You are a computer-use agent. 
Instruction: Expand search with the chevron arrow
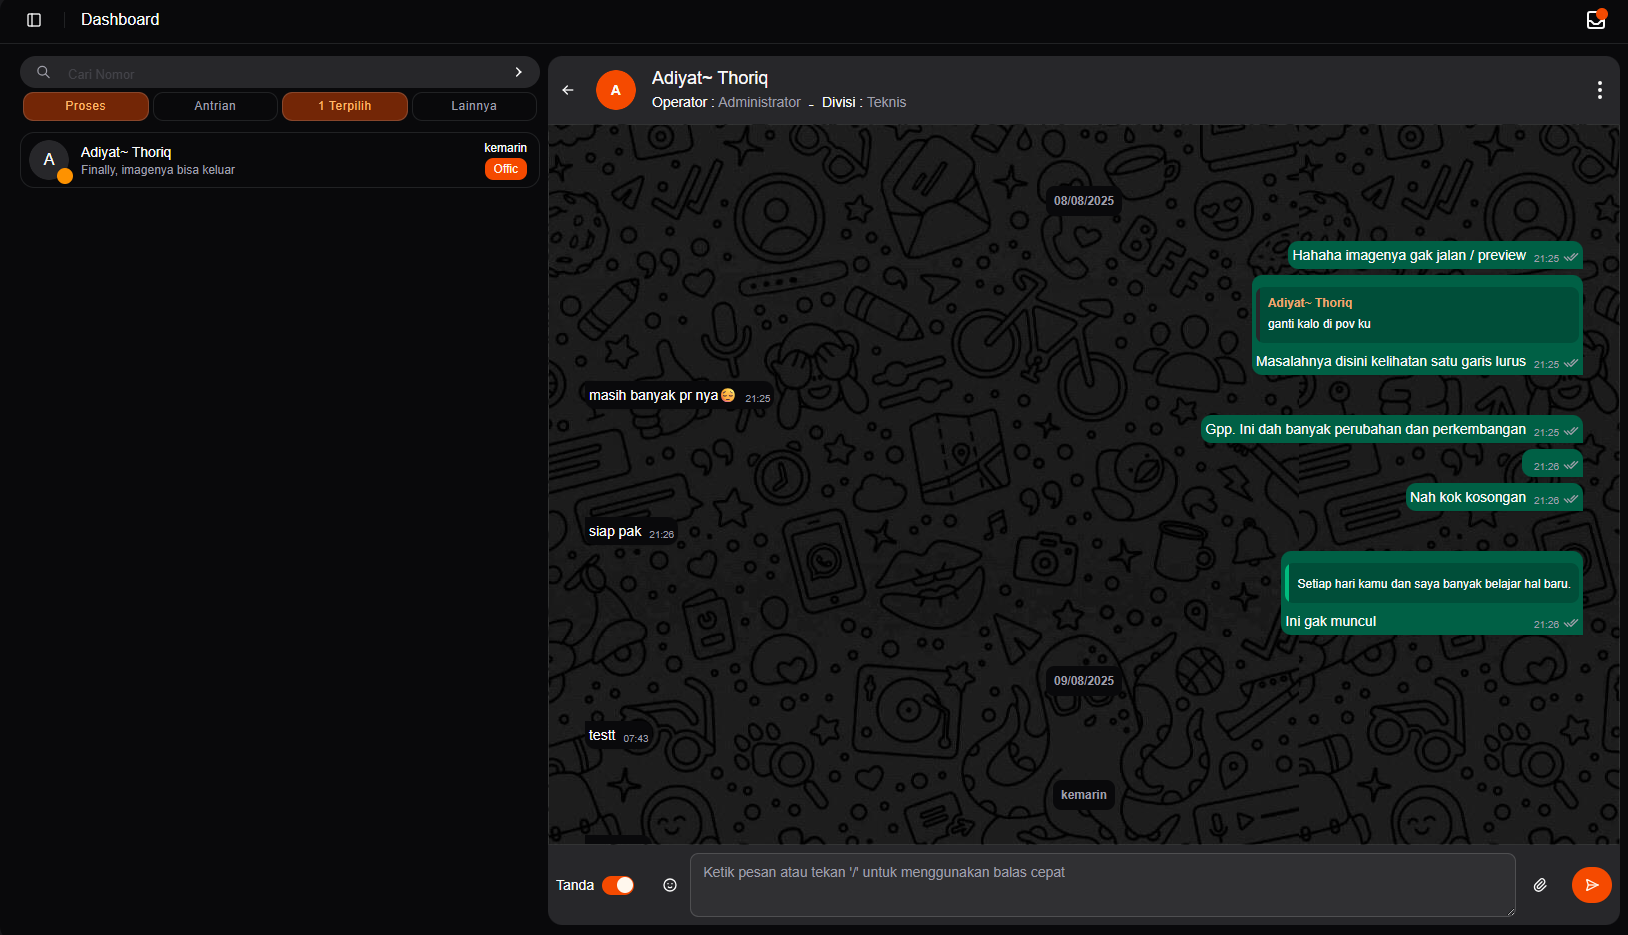[518, 72]
